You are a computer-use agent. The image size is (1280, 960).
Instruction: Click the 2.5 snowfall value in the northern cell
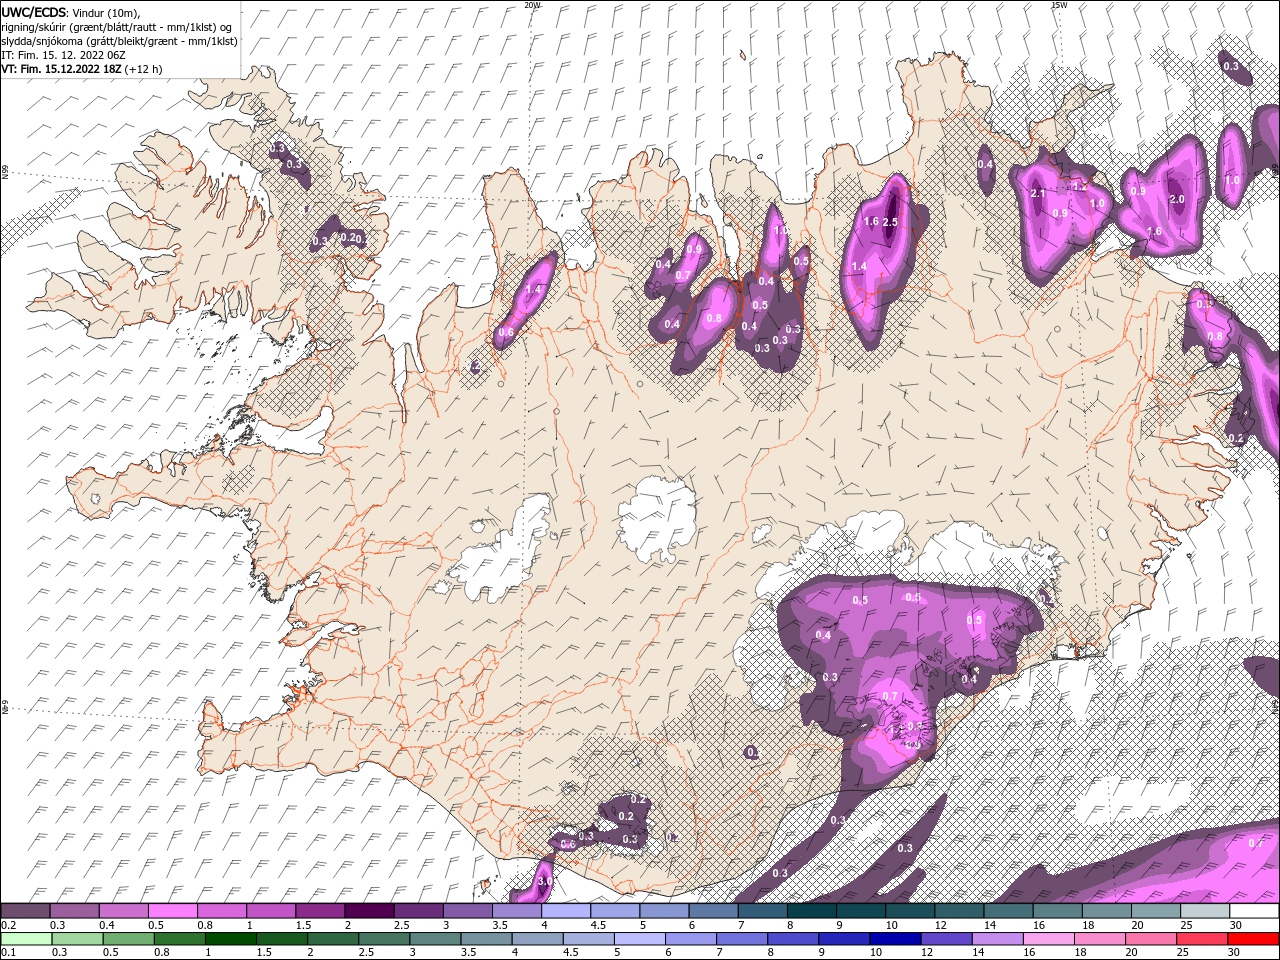[890, 222]
